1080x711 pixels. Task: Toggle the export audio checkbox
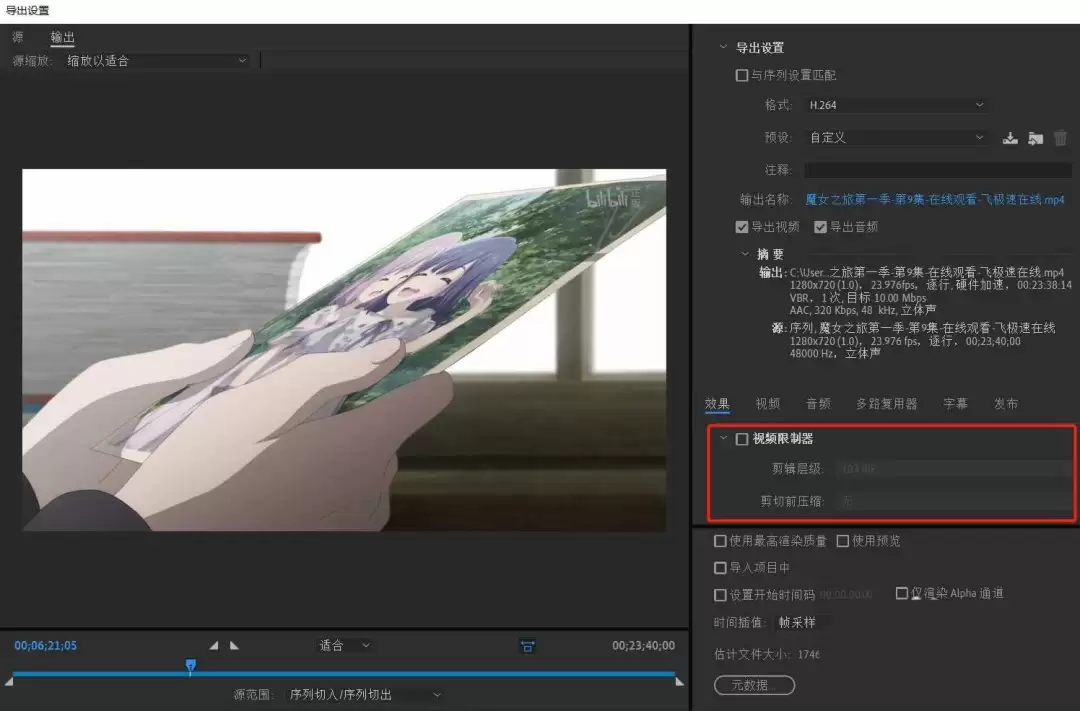[820, 227]
